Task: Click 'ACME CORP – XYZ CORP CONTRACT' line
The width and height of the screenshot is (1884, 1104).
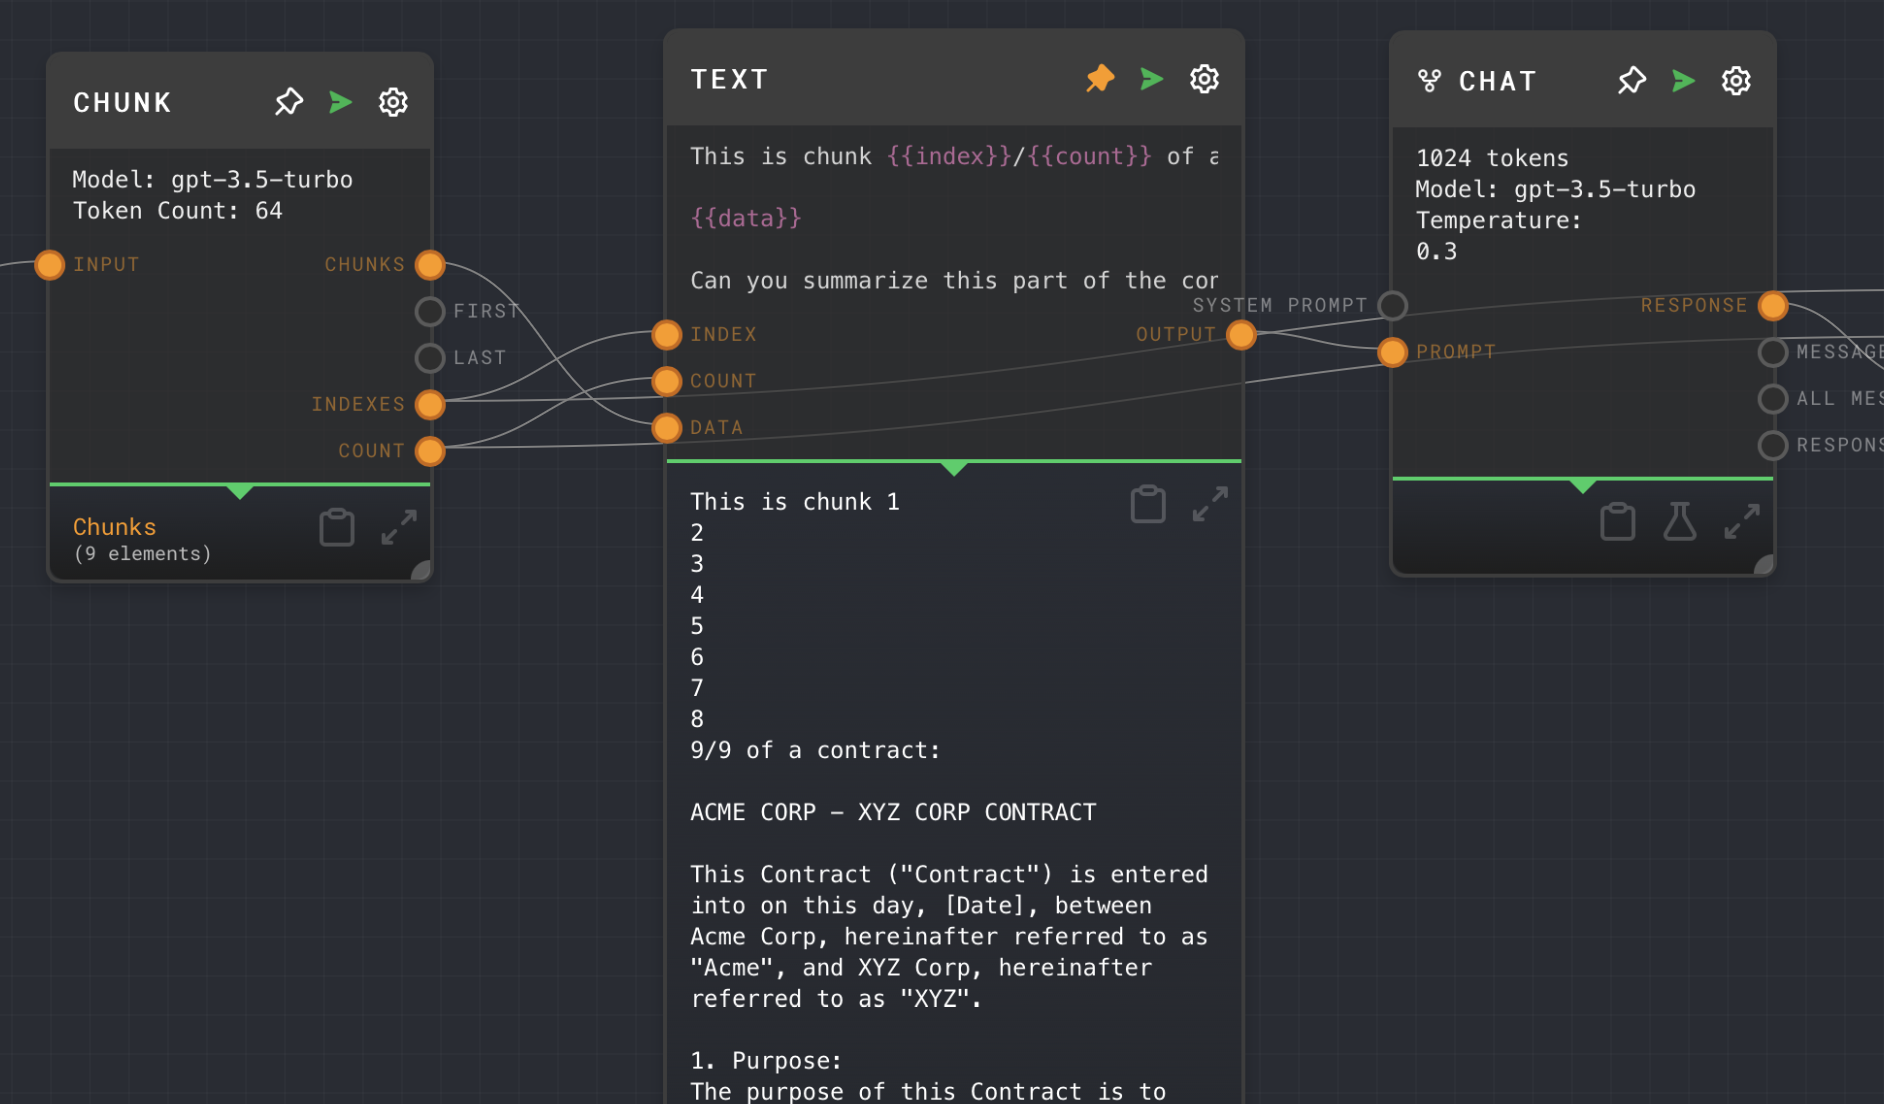Action: 893,812
